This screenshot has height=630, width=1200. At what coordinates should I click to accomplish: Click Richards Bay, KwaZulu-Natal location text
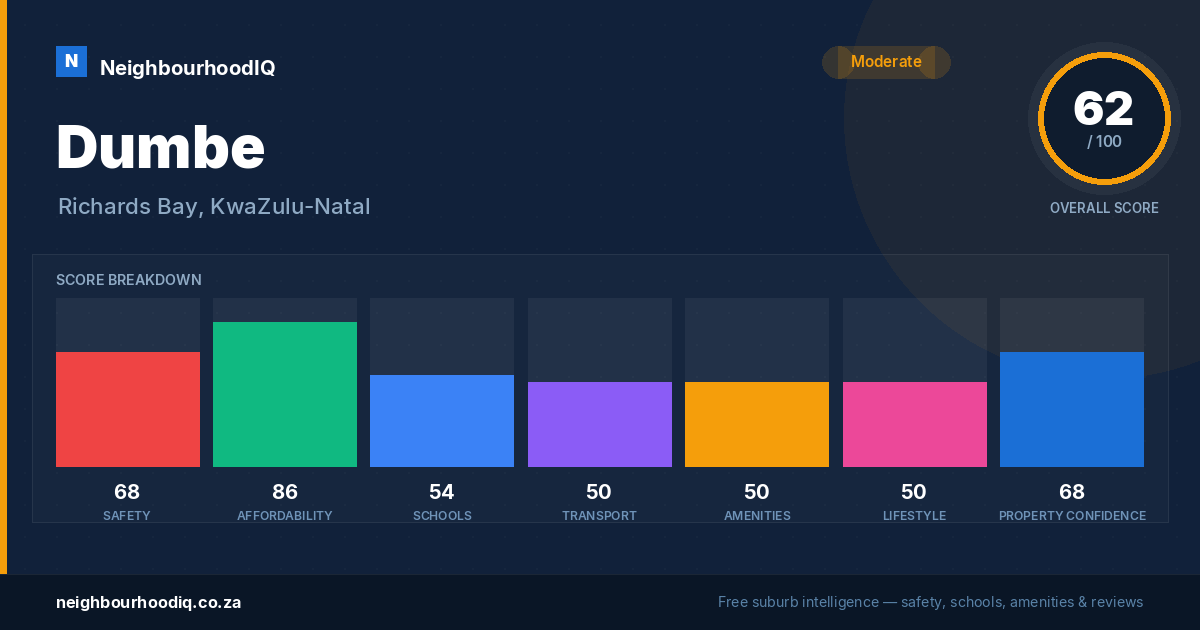[x=214, y=207]
